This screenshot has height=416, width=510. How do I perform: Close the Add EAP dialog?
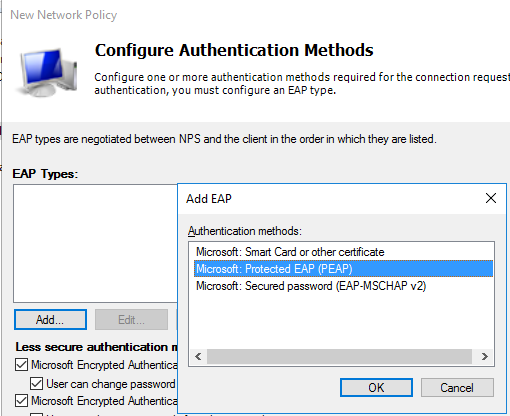coord(491,198)
